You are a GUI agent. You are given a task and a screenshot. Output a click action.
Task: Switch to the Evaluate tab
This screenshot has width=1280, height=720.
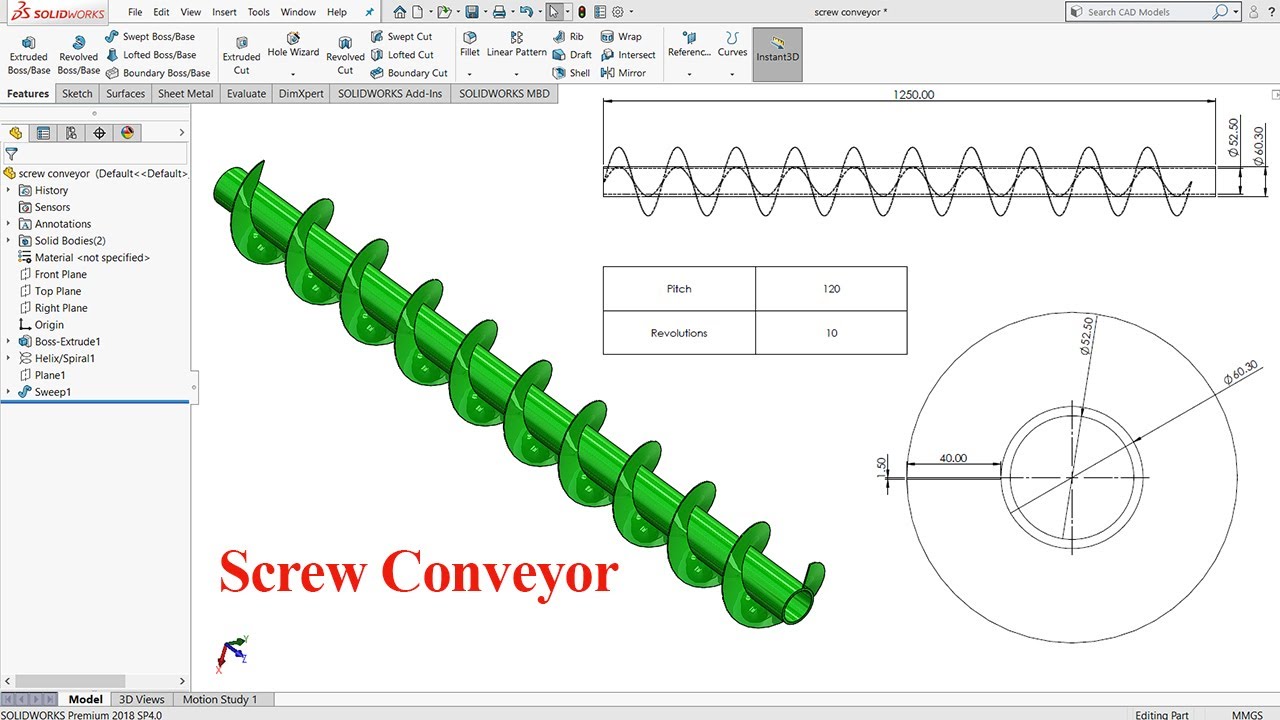click(246, 93)
